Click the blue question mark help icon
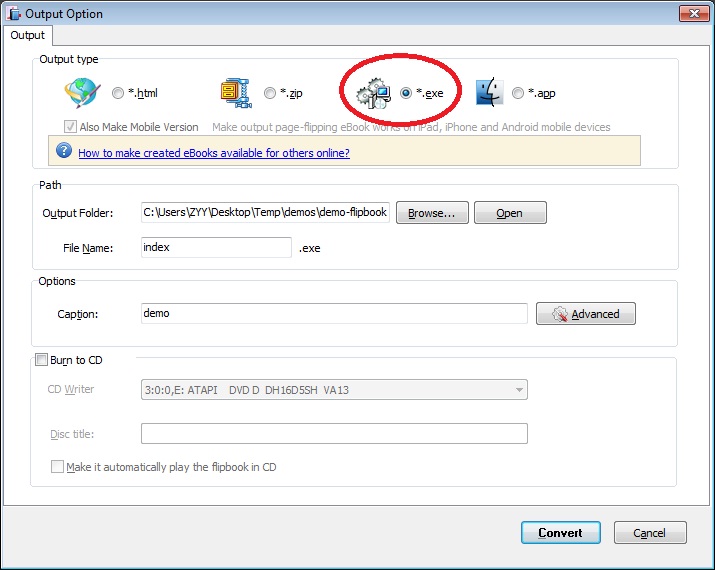 (x=64, y=150)
